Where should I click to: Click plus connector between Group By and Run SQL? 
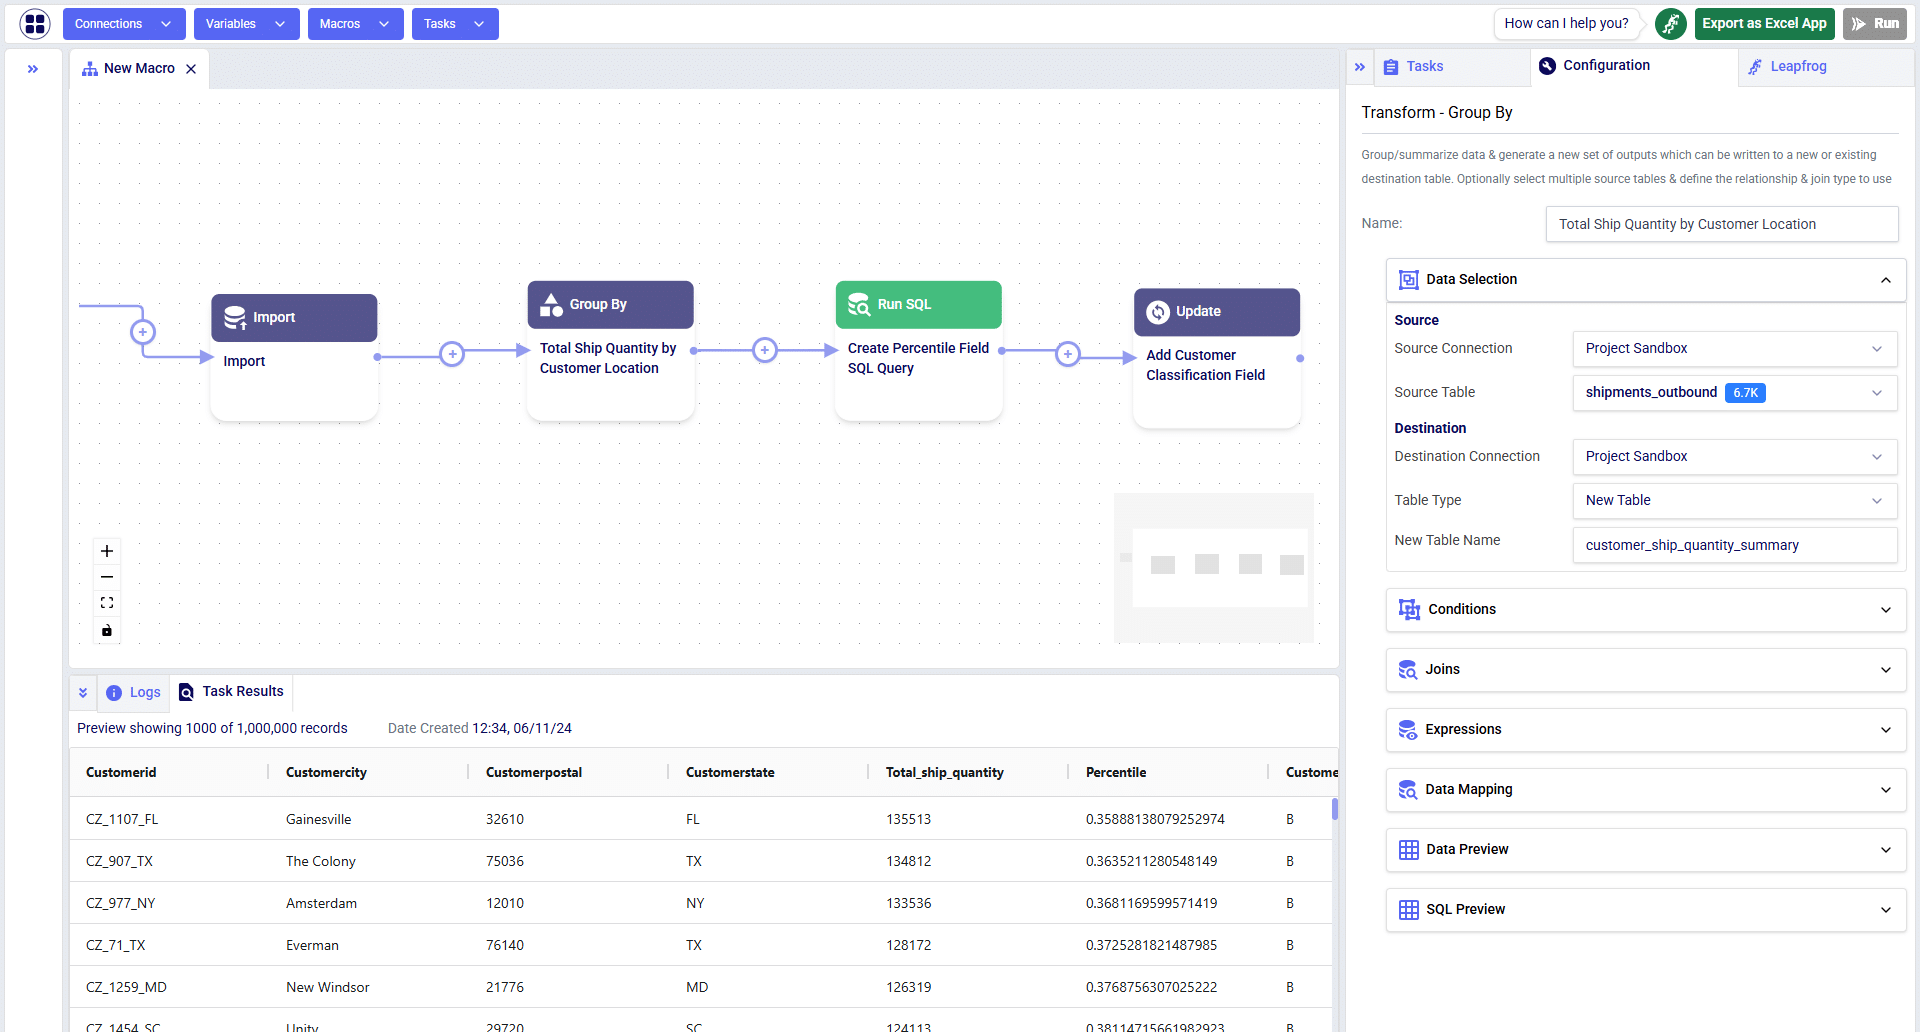(765, 350)
